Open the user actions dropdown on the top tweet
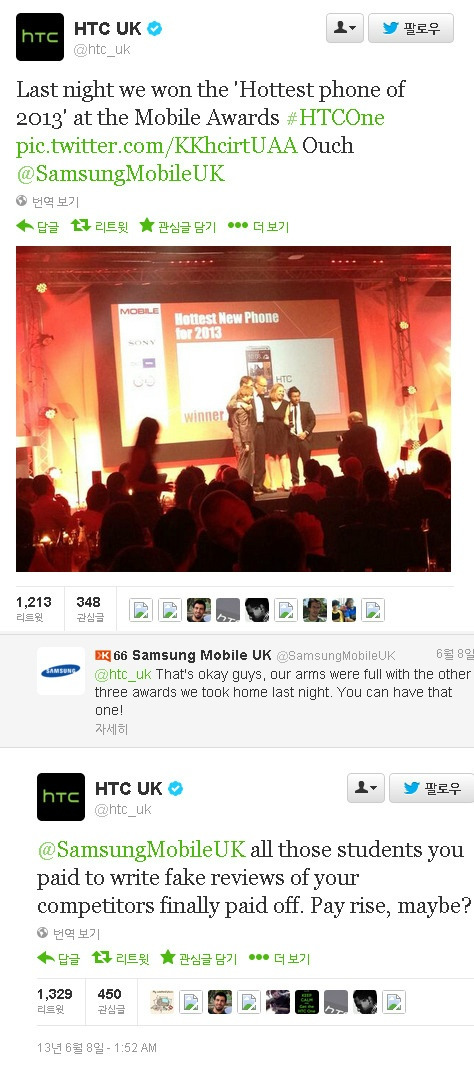 tap(344, 28)
